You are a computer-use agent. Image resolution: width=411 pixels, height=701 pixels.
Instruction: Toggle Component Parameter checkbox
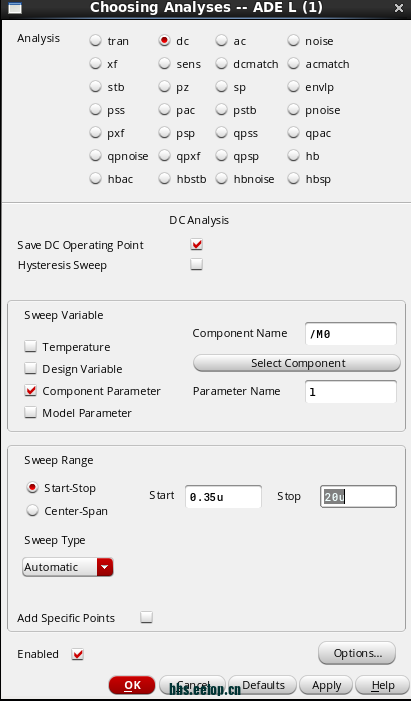[30, 391]
